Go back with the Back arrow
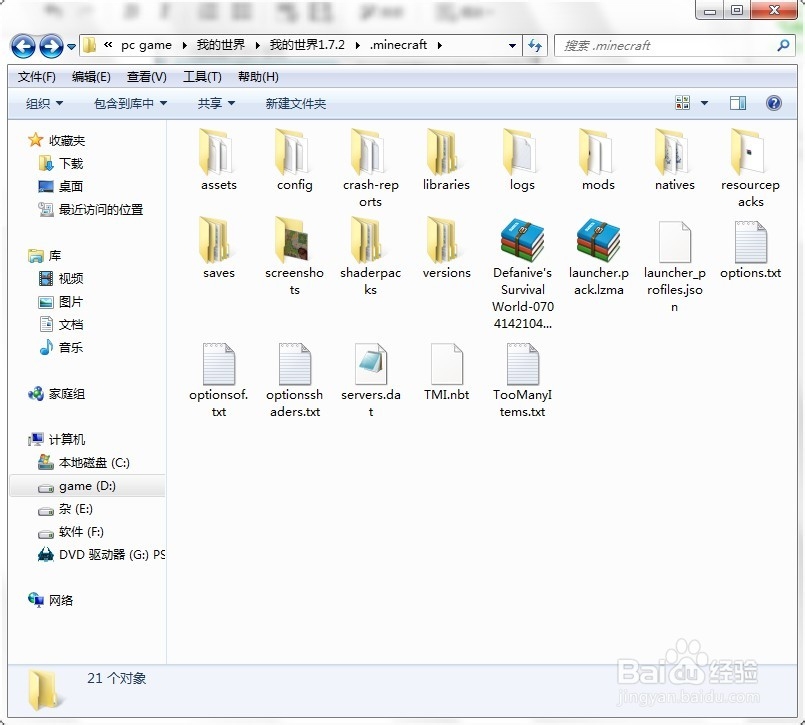The image size is (805, 725). coord(23,47)
